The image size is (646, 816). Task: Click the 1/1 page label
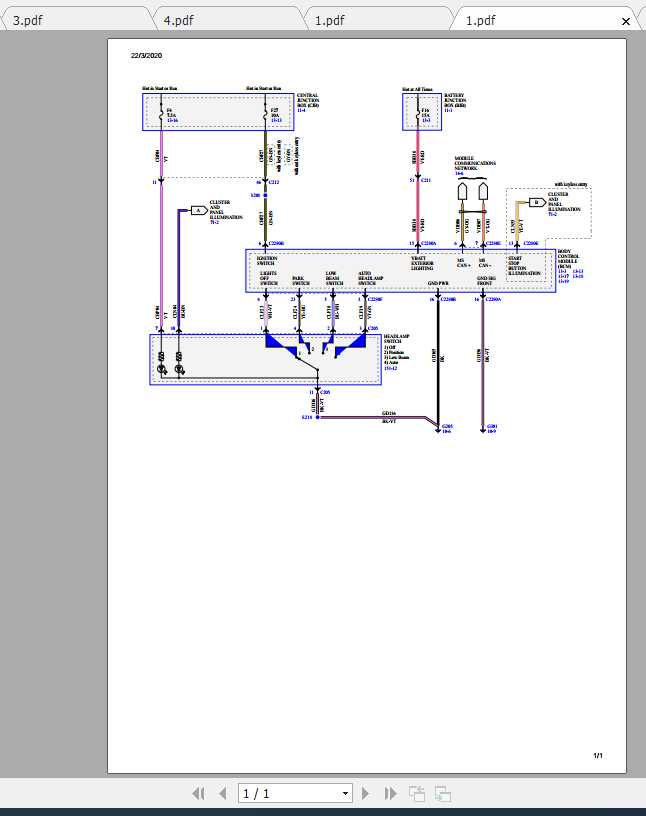[598, 755]
